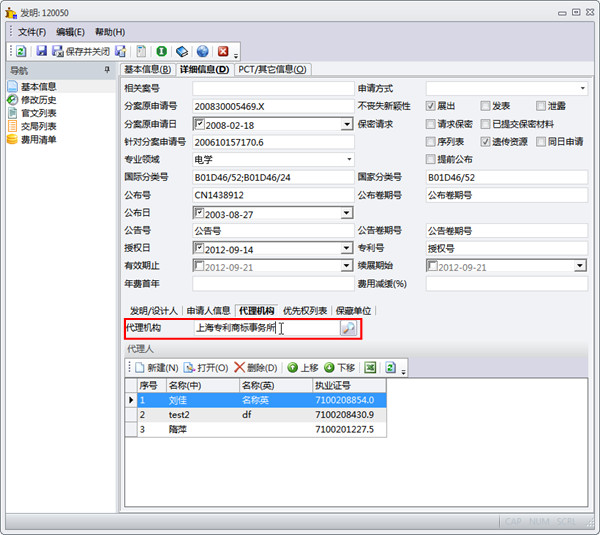Click the green circle info icon
This screenshot has height=535, width=600.
click(x=161, y=51)
